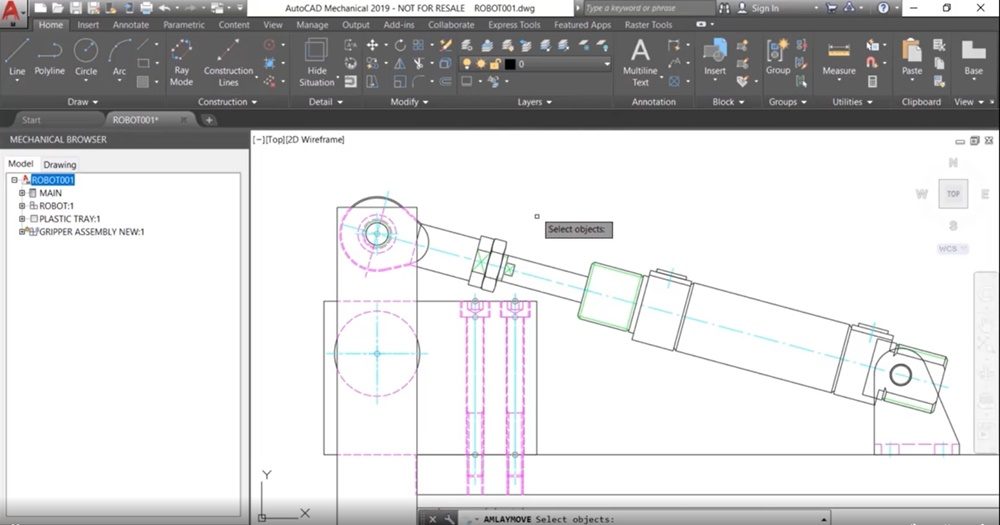Click the Plot printer icon
The width and height of the screenshot is (1000, 525).
click(146, 8)
